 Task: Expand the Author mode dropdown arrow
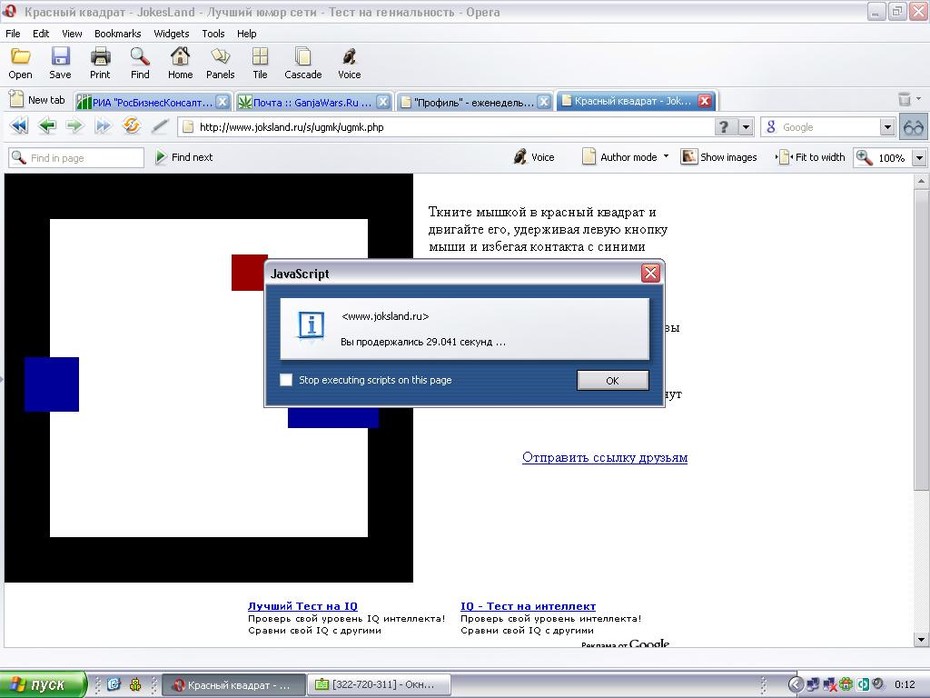[x=666, y=157]
